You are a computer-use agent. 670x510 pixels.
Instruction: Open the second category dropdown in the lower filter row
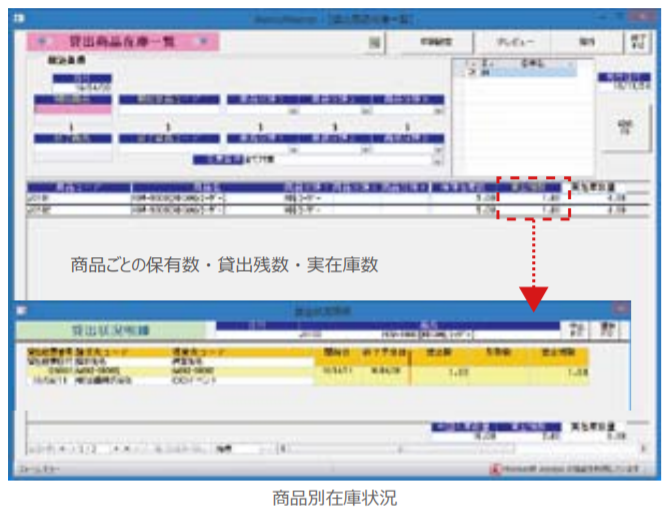[367, 150]
